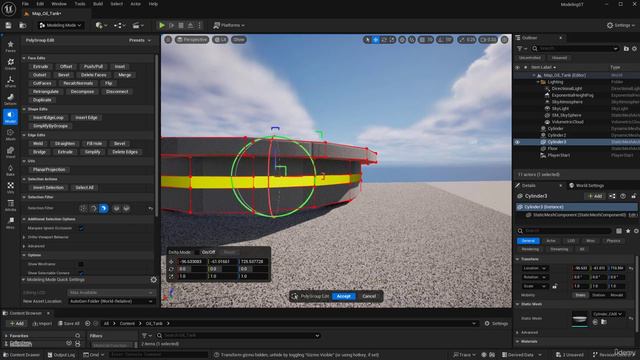This screenshot has width=640, height=360.
Task: Click the Delete Faces button
Action: pos(93,75)
